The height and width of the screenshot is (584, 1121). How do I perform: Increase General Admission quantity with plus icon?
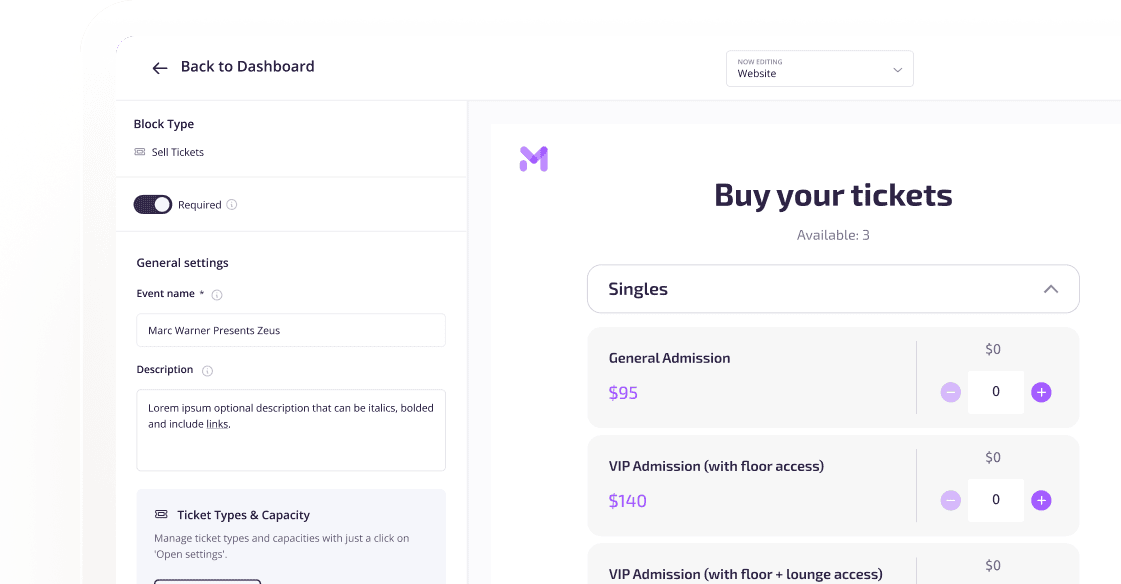click(1041, 392)
